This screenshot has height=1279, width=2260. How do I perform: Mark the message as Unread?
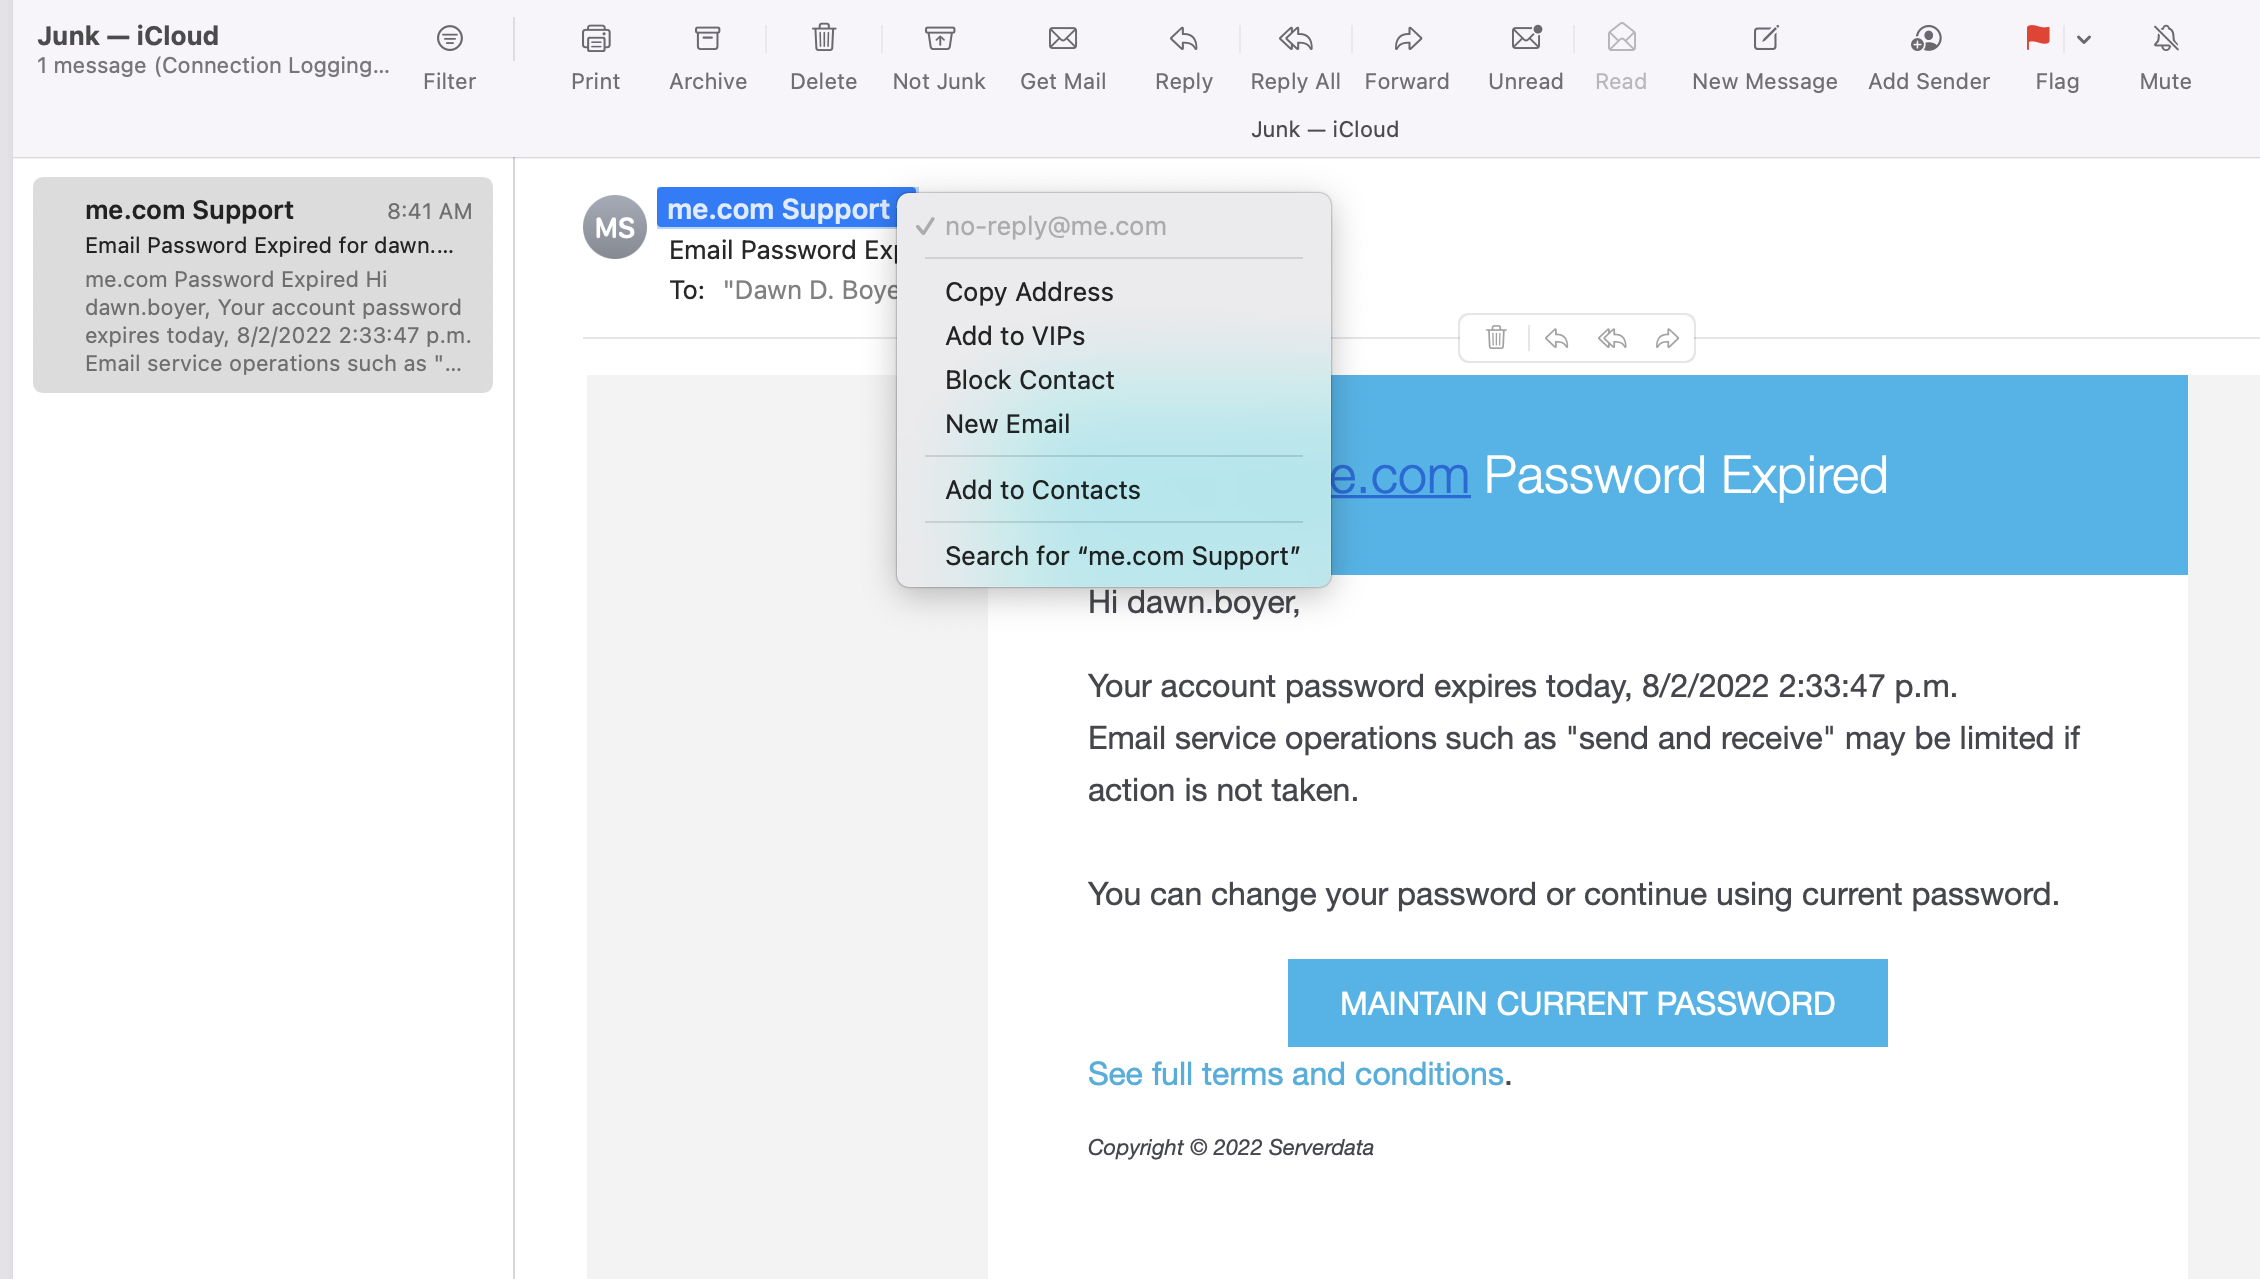pos(1526,39)
